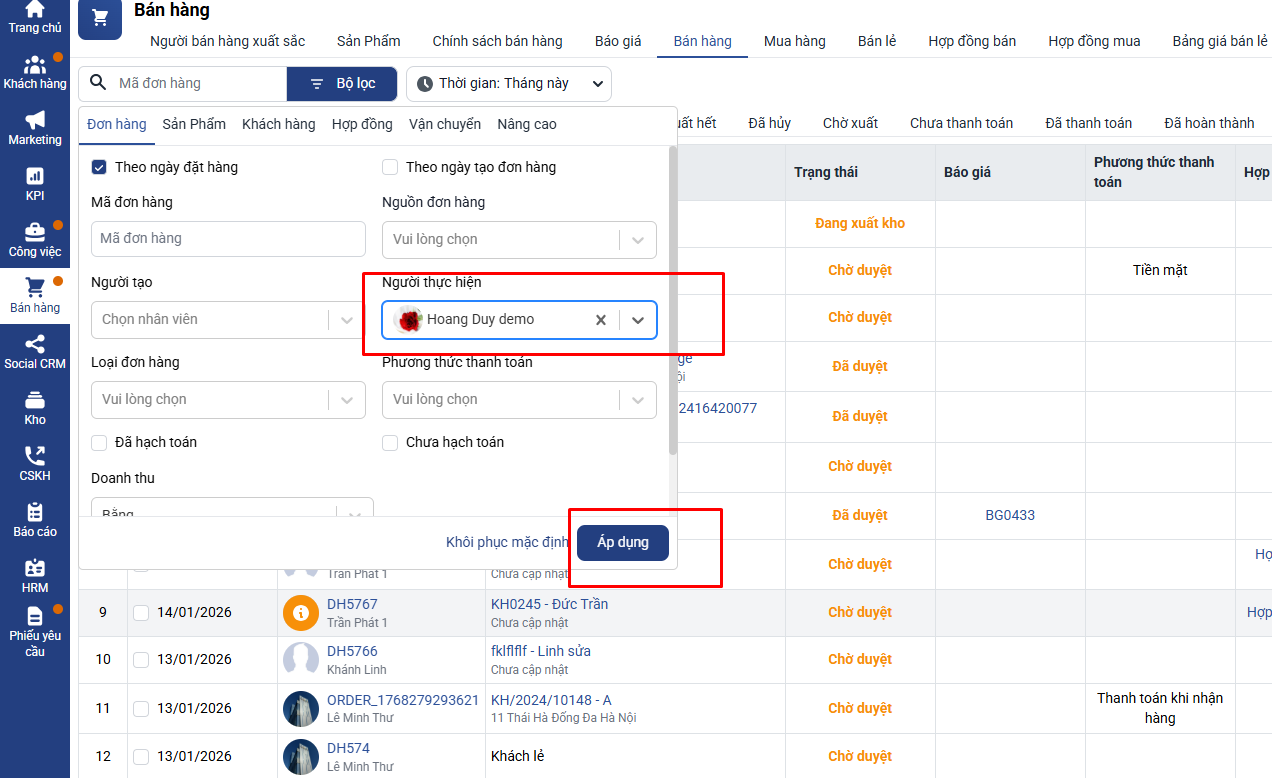Uncheck Theo ngày đặt hàng checkbox
1272x778 pixels.
(x=99, y=167)
